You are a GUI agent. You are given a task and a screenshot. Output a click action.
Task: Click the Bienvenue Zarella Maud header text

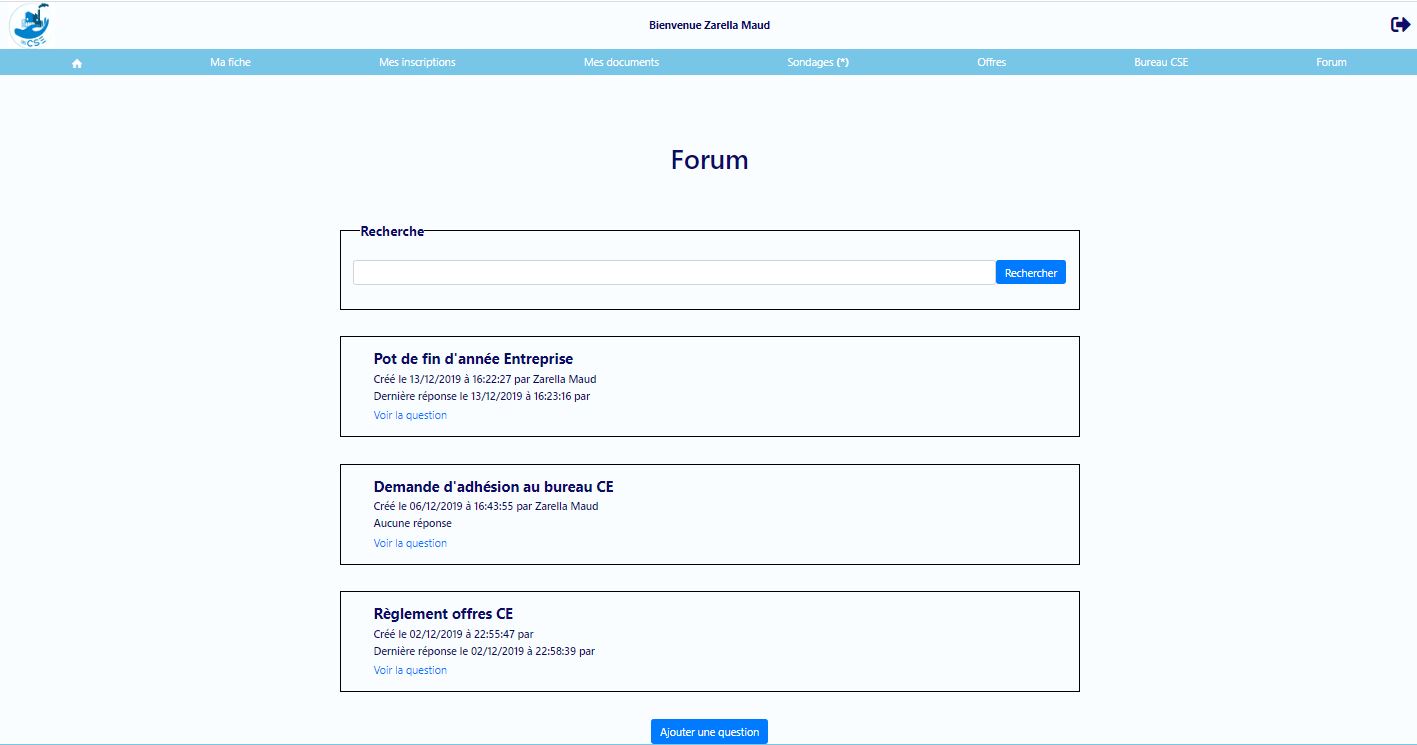pos(709,25)
